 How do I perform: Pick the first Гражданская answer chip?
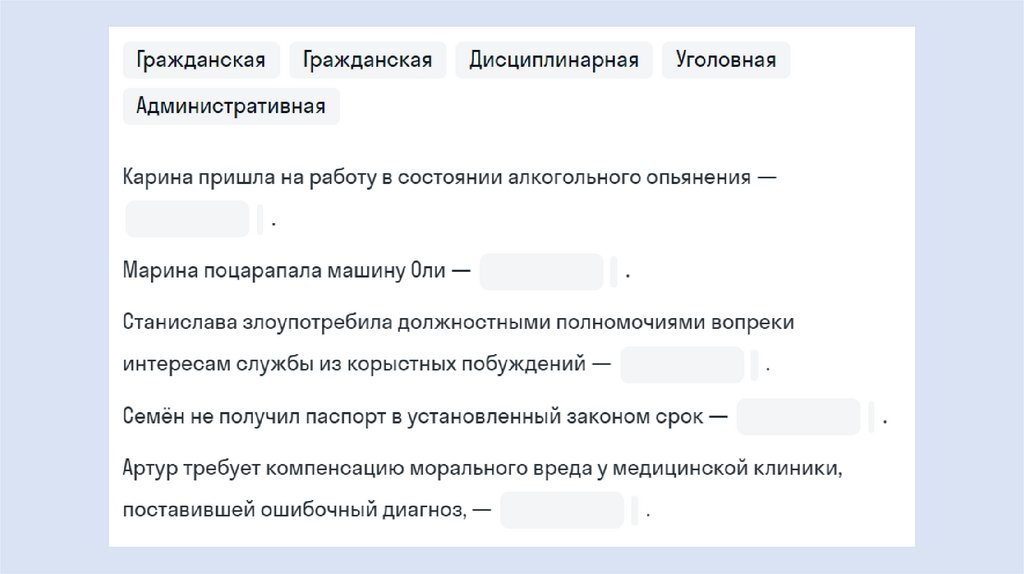coord(201,60)
